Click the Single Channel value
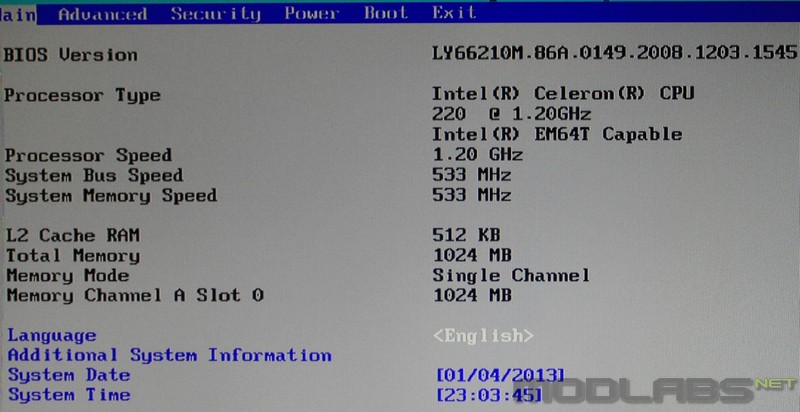Viewport: 800px width, 412px height. point(511,276)
